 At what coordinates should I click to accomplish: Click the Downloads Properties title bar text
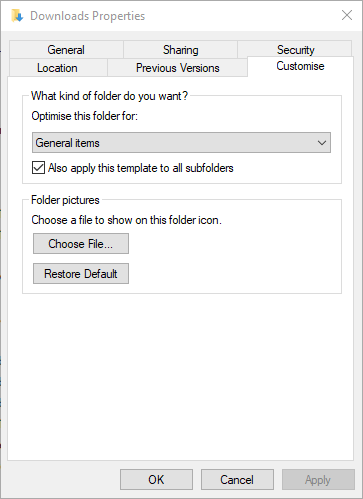(x=88, y=16)
